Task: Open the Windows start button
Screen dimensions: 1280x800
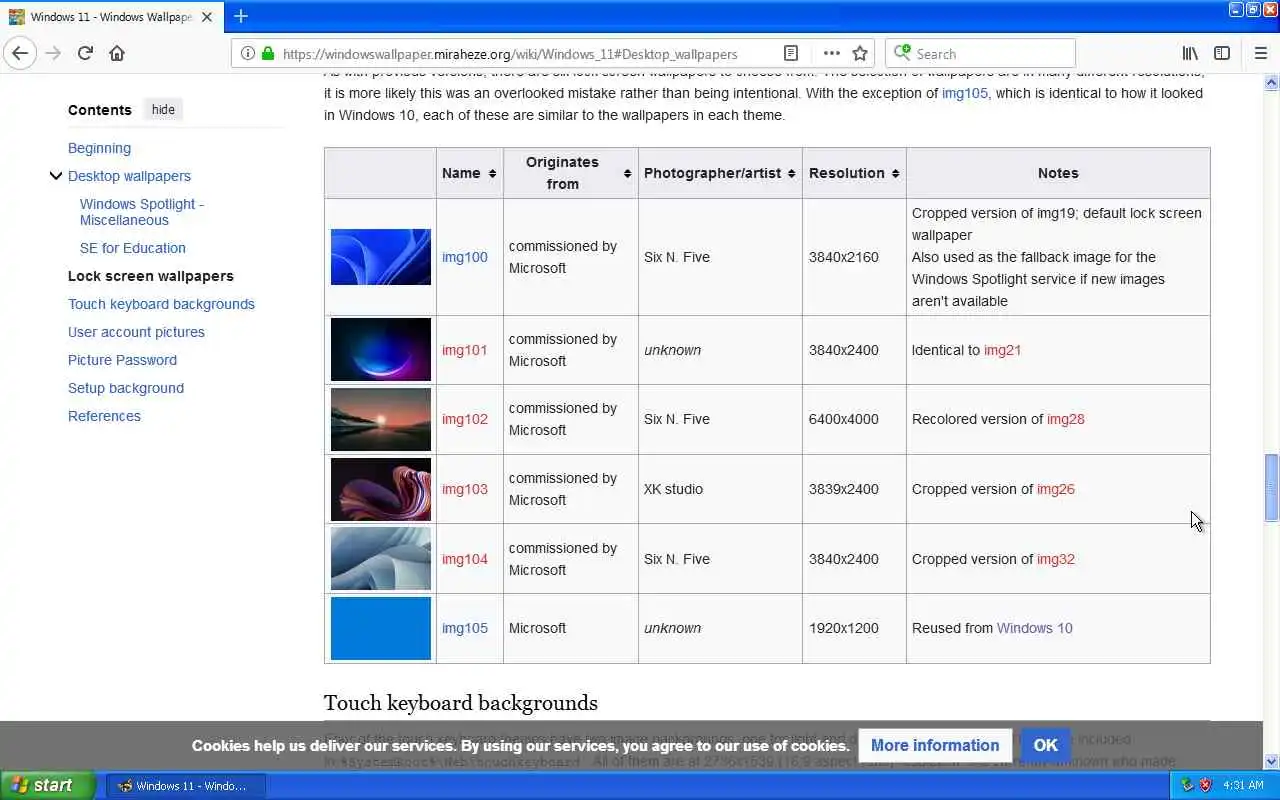Action: 47,785
